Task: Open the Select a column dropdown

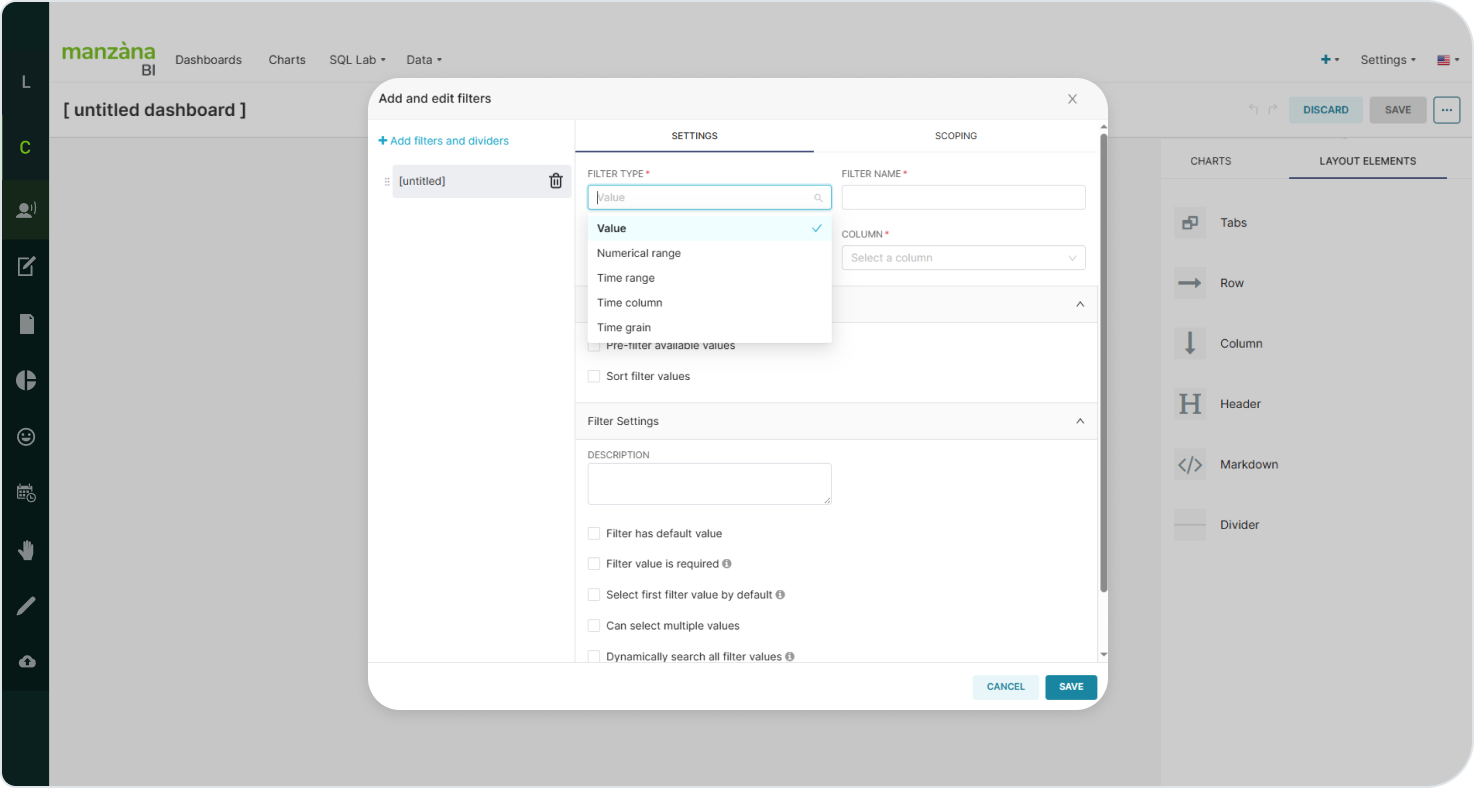Action: pyautogui.click(x=963, y=258)
